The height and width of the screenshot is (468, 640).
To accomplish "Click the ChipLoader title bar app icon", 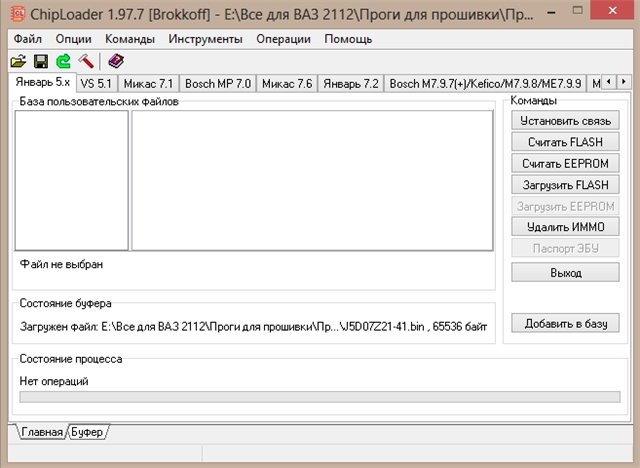I will 18,13.
